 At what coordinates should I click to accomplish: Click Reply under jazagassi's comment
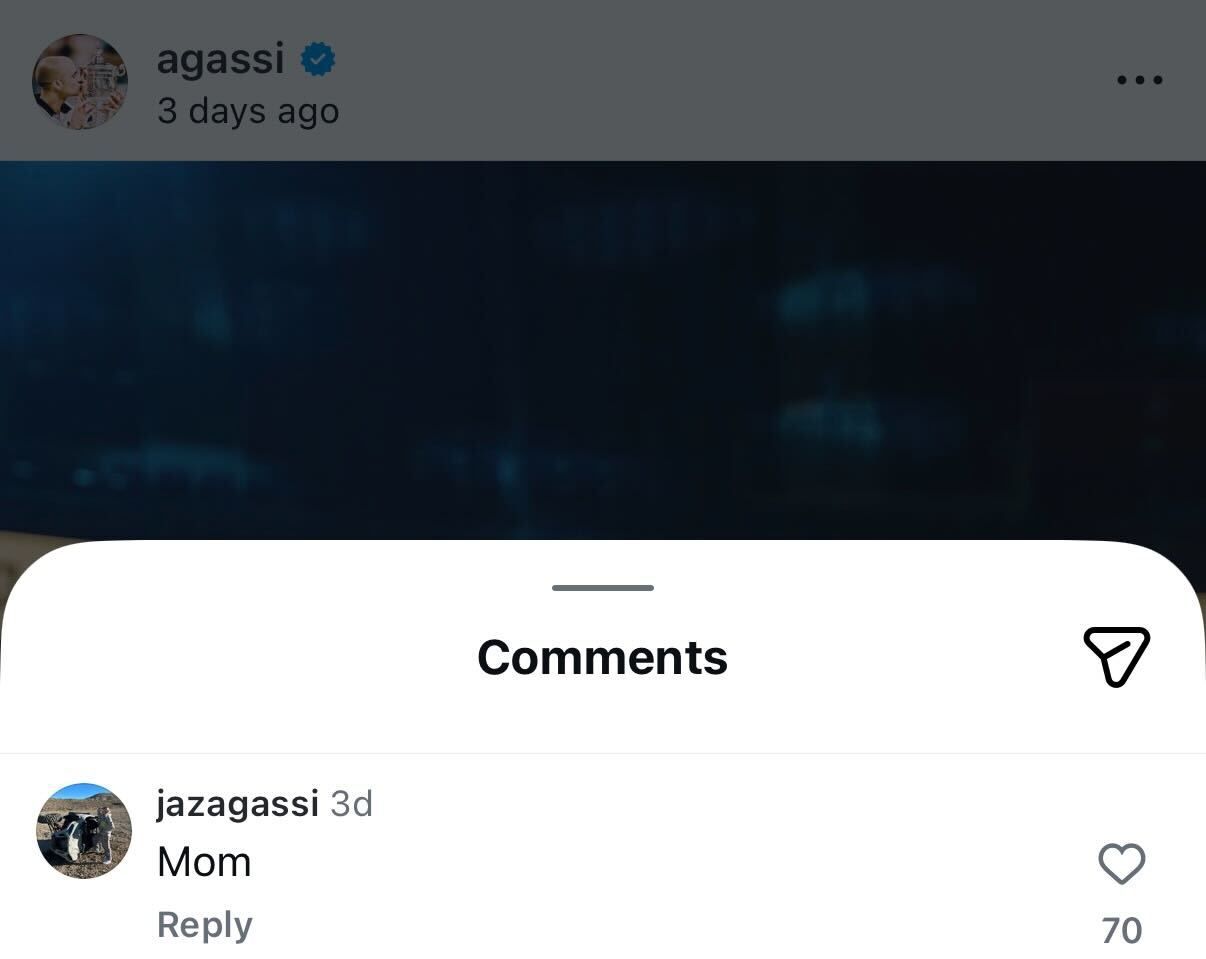[x=204, y=924]
